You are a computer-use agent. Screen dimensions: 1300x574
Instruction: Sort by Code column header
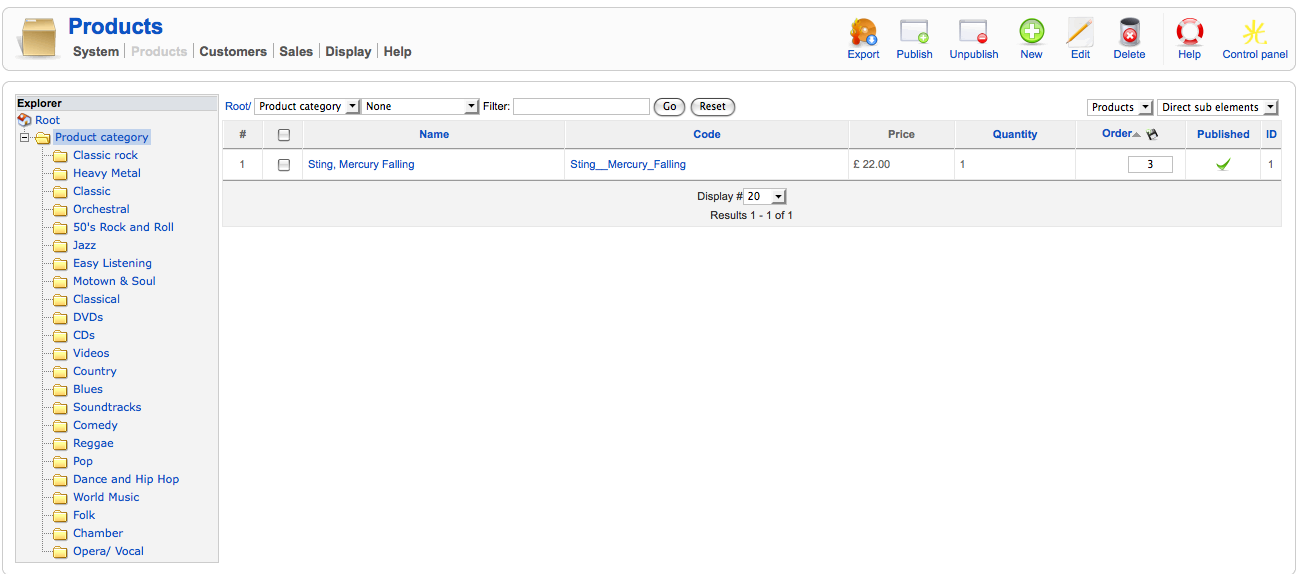pyautogui.click(x=707, y=135)
